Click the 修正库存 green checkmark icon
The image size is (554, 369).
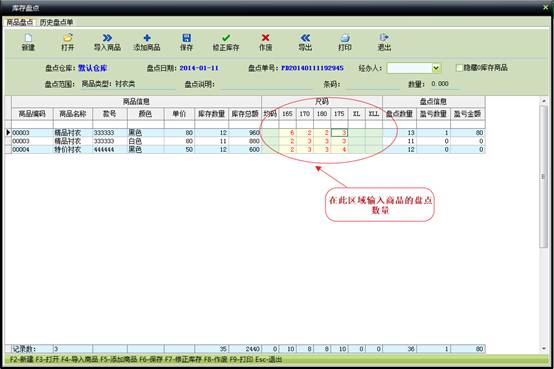[226, 38]
